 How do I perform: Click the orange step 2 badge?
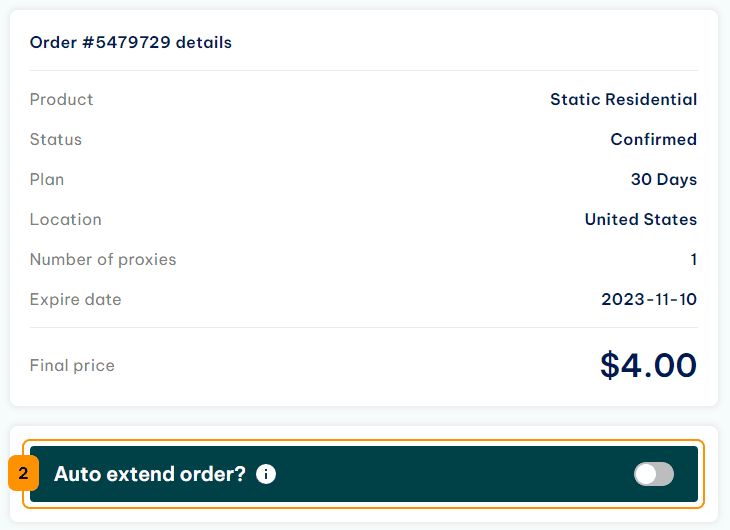23,473
